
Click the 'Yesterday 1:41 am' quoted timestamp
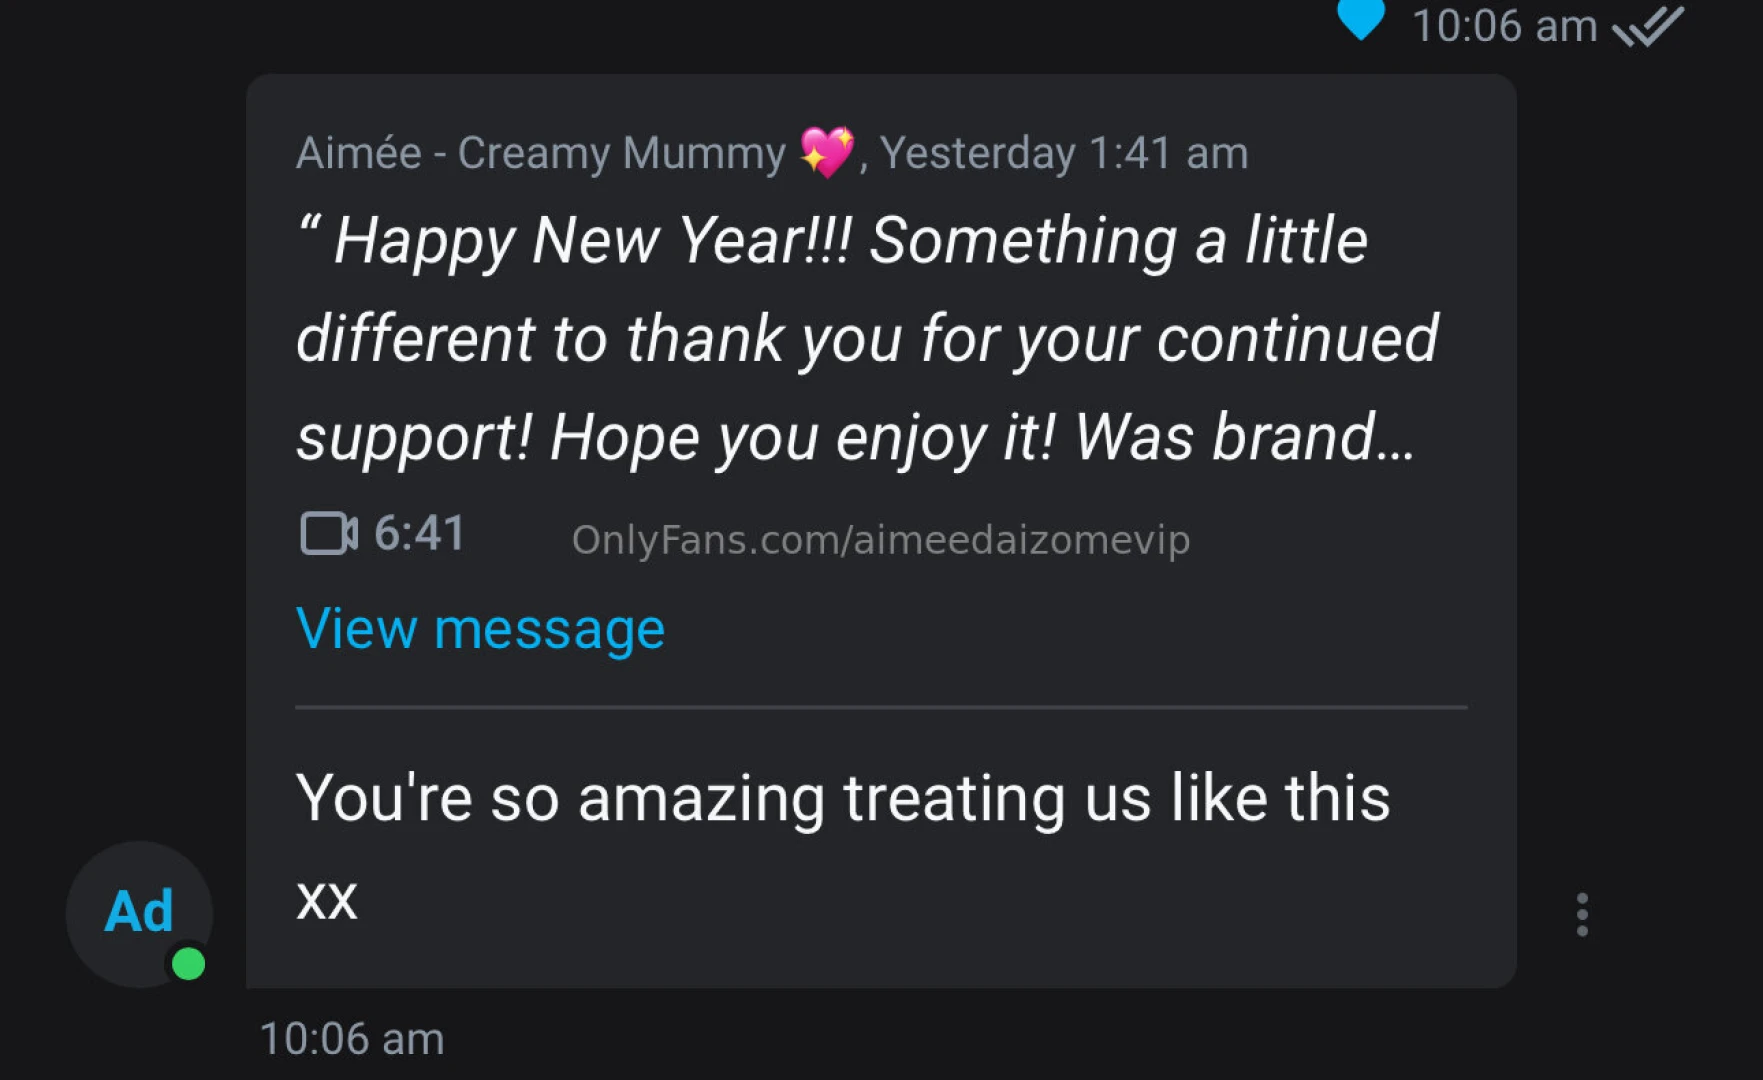click(x=1064, y=153)
